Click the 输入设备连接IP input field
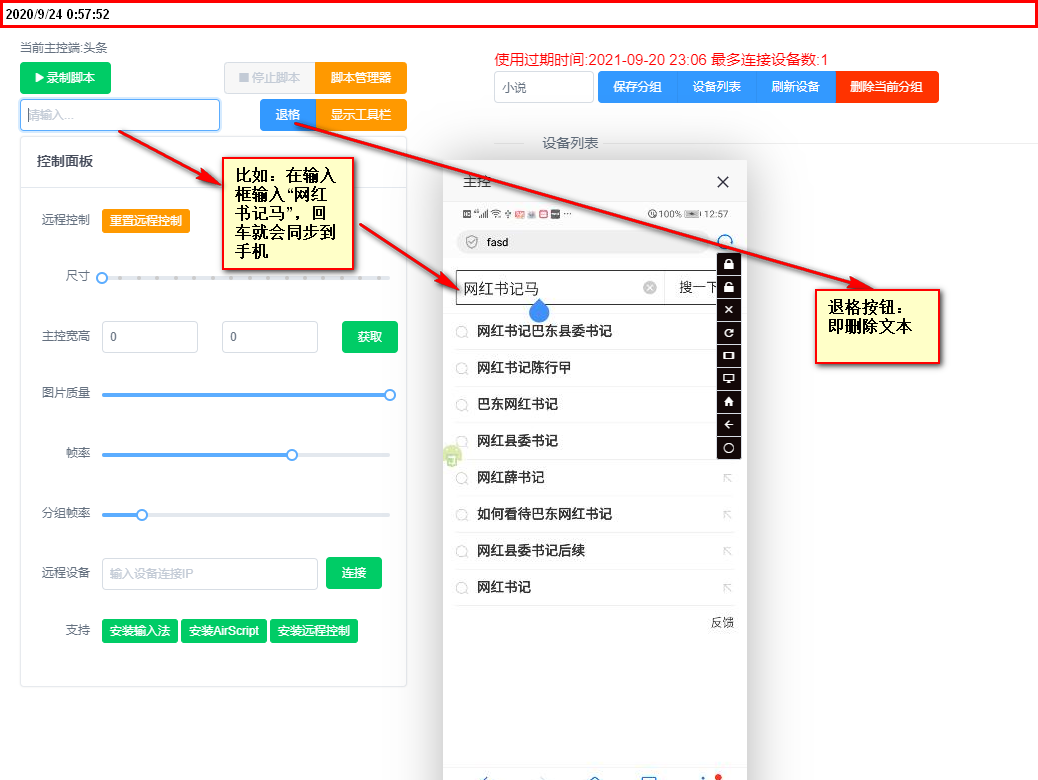1038x780 pixels. pyautogui.click(x=209, y=573)
